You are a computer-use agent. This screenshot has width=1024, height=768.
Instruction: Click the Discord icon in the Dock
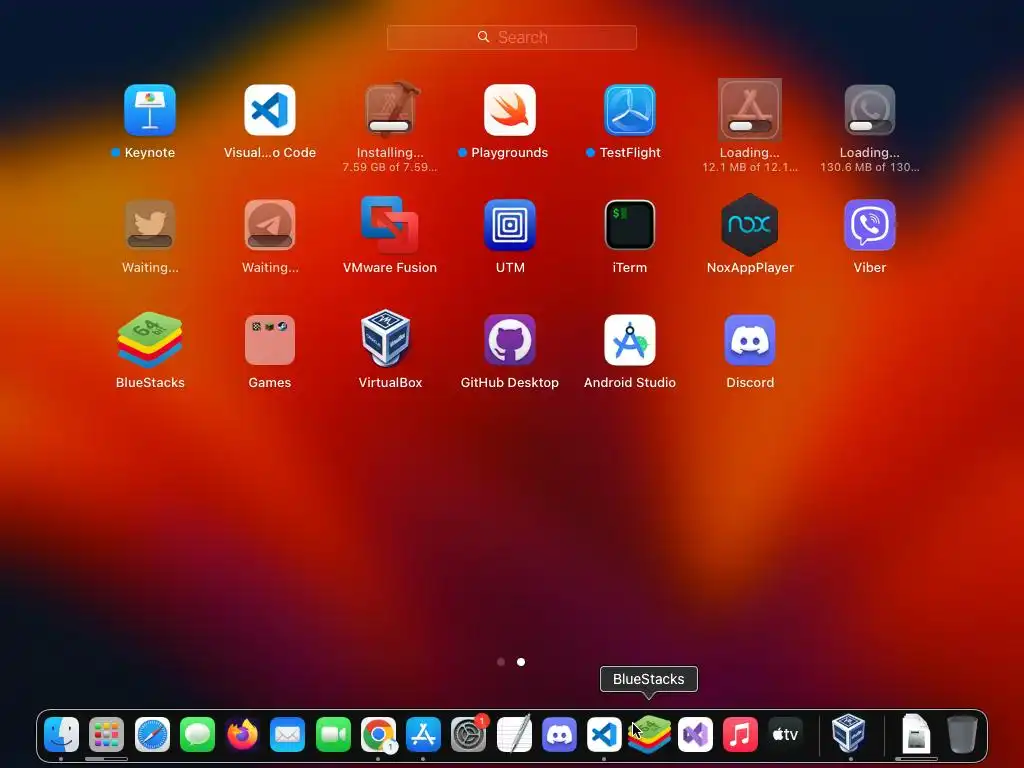[x=559, y=734]
